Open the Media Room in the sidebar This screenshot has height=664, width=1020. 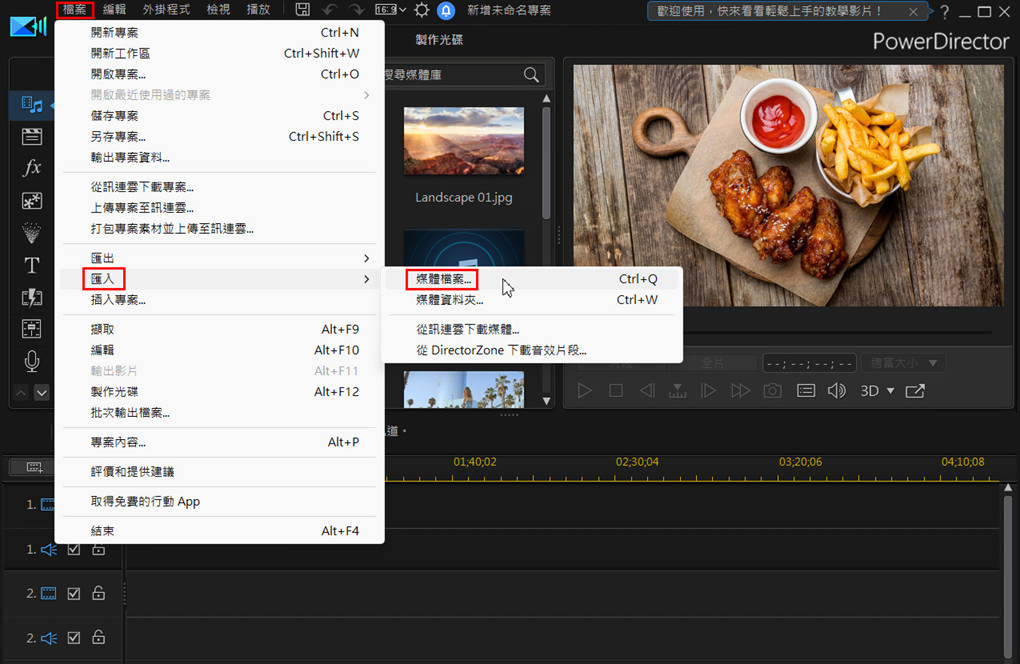32,105
